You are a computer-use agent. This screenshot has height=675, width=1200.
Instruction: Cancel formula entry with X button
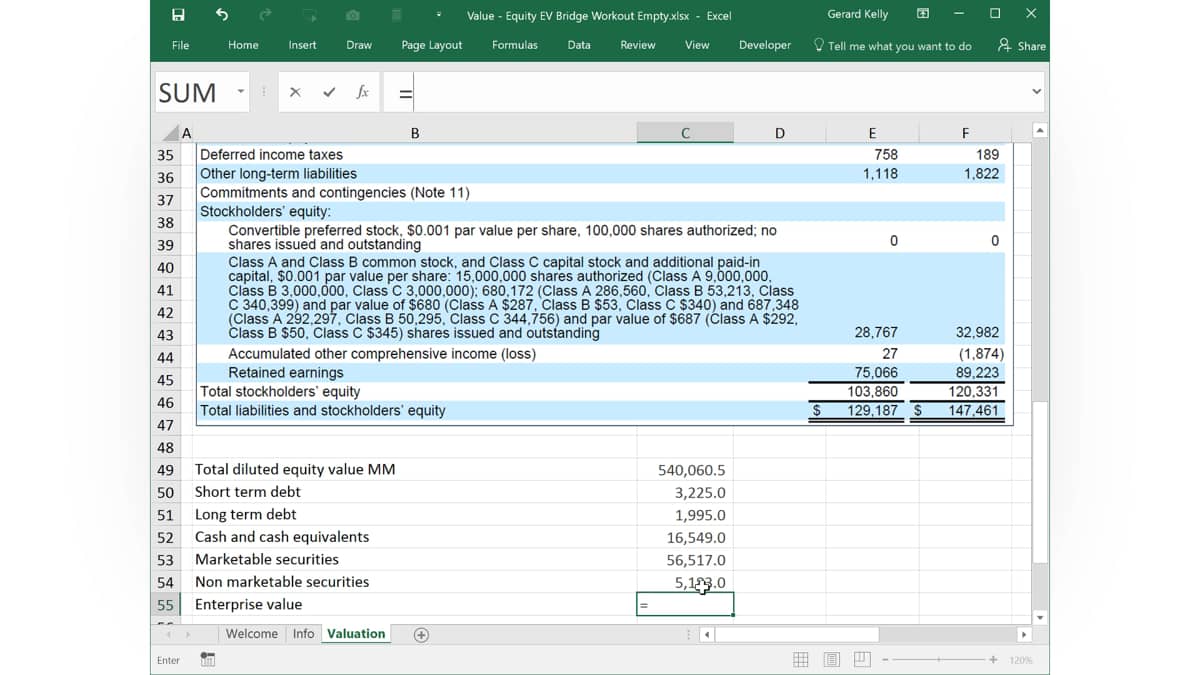click(295, 92)
